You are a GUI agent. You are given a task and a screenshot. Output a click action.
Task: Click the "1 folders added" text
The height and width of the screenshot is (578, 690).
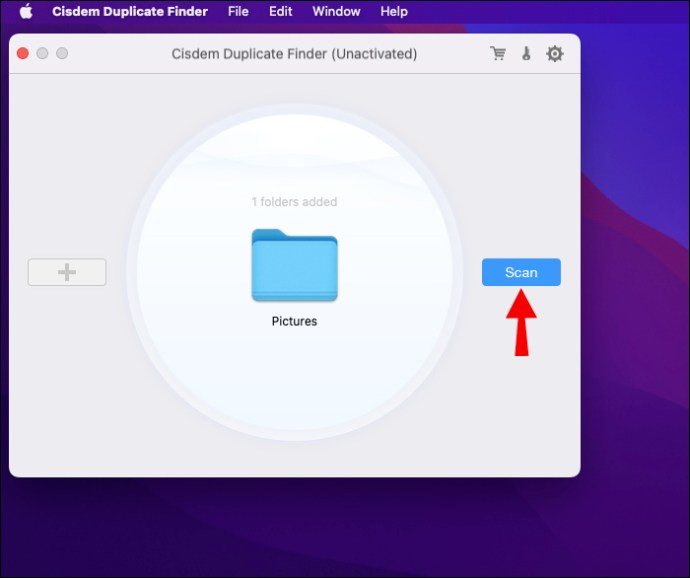tap(294, 202)
